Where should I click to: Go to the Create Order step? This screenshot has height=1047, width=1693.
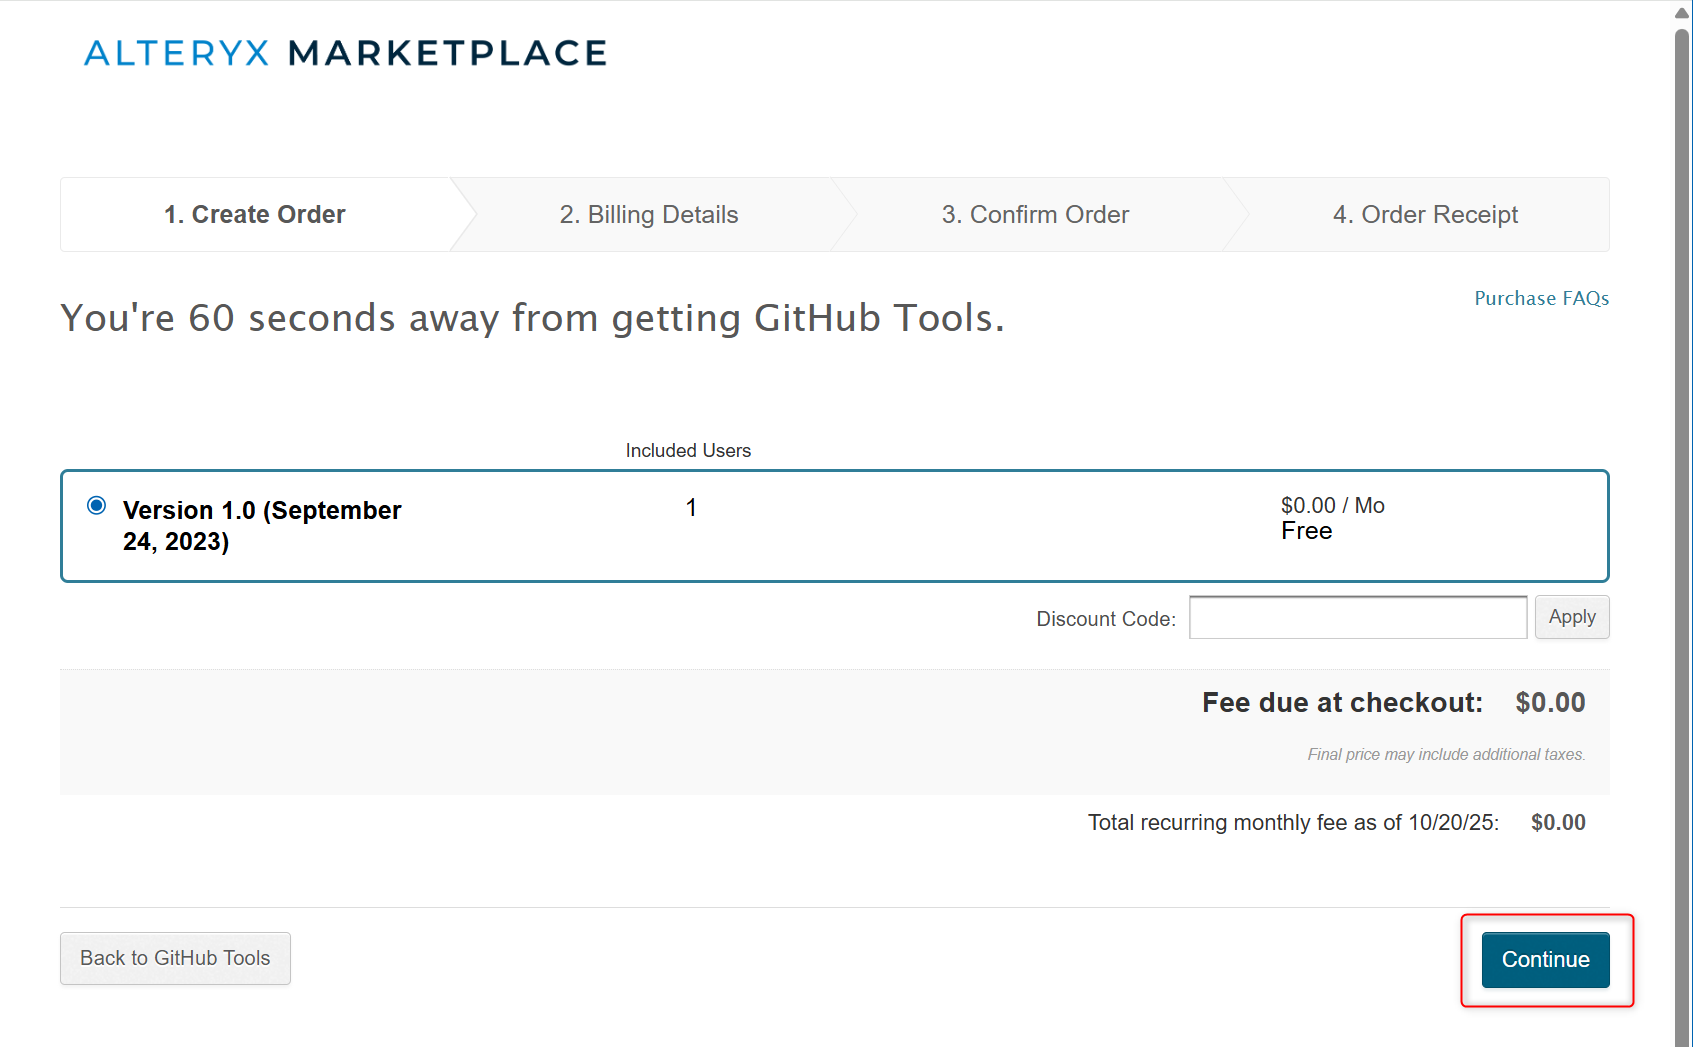pos(255,215)
